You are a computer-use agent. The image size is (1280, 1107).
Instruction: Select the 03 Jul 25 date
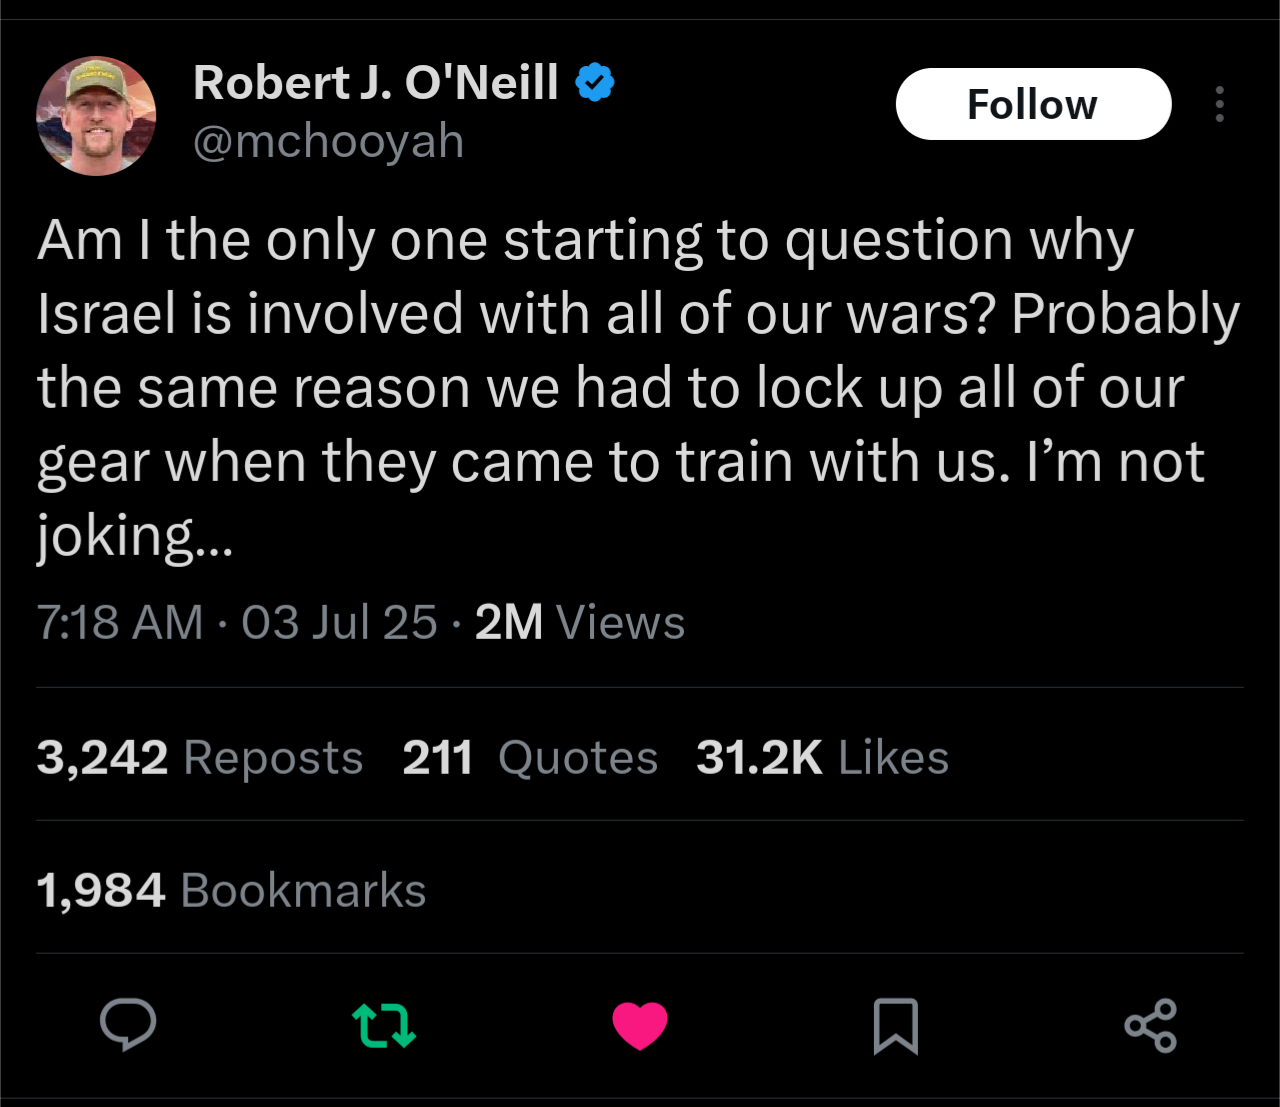coord(340,622)
